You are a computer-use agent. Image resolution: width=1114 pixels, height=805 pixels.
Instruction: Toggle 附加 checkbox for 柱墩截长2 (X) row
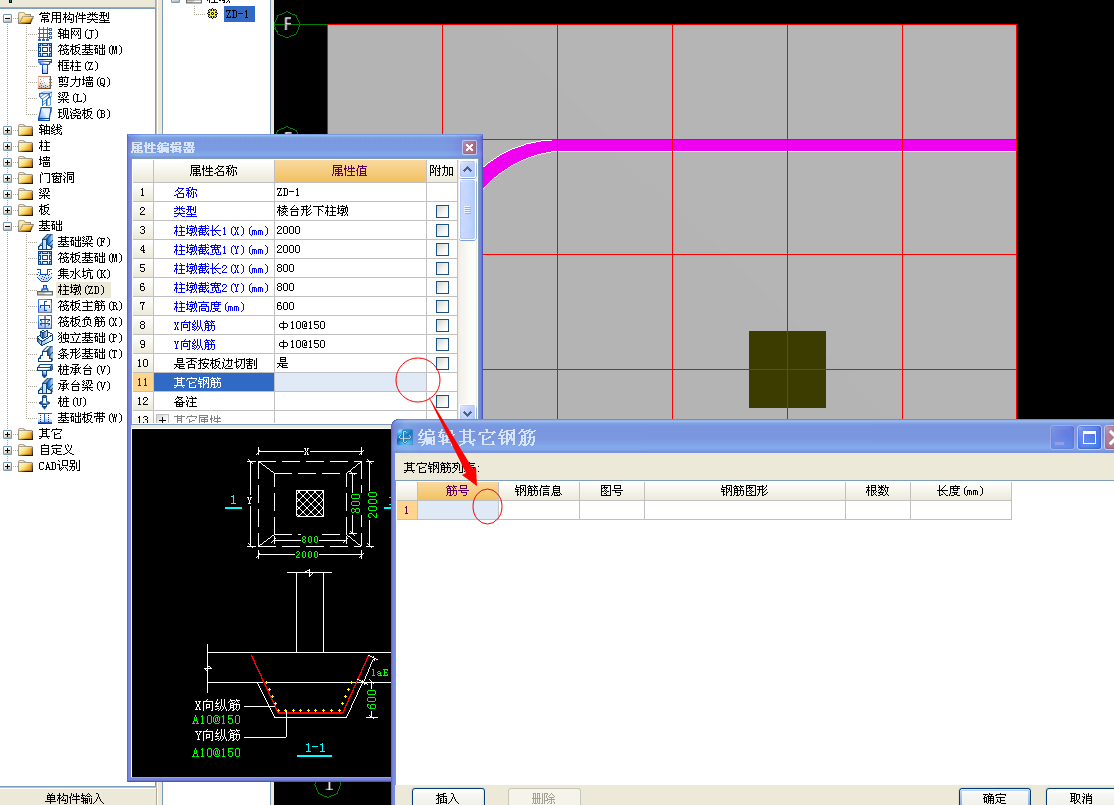click(x=442, y=268)
